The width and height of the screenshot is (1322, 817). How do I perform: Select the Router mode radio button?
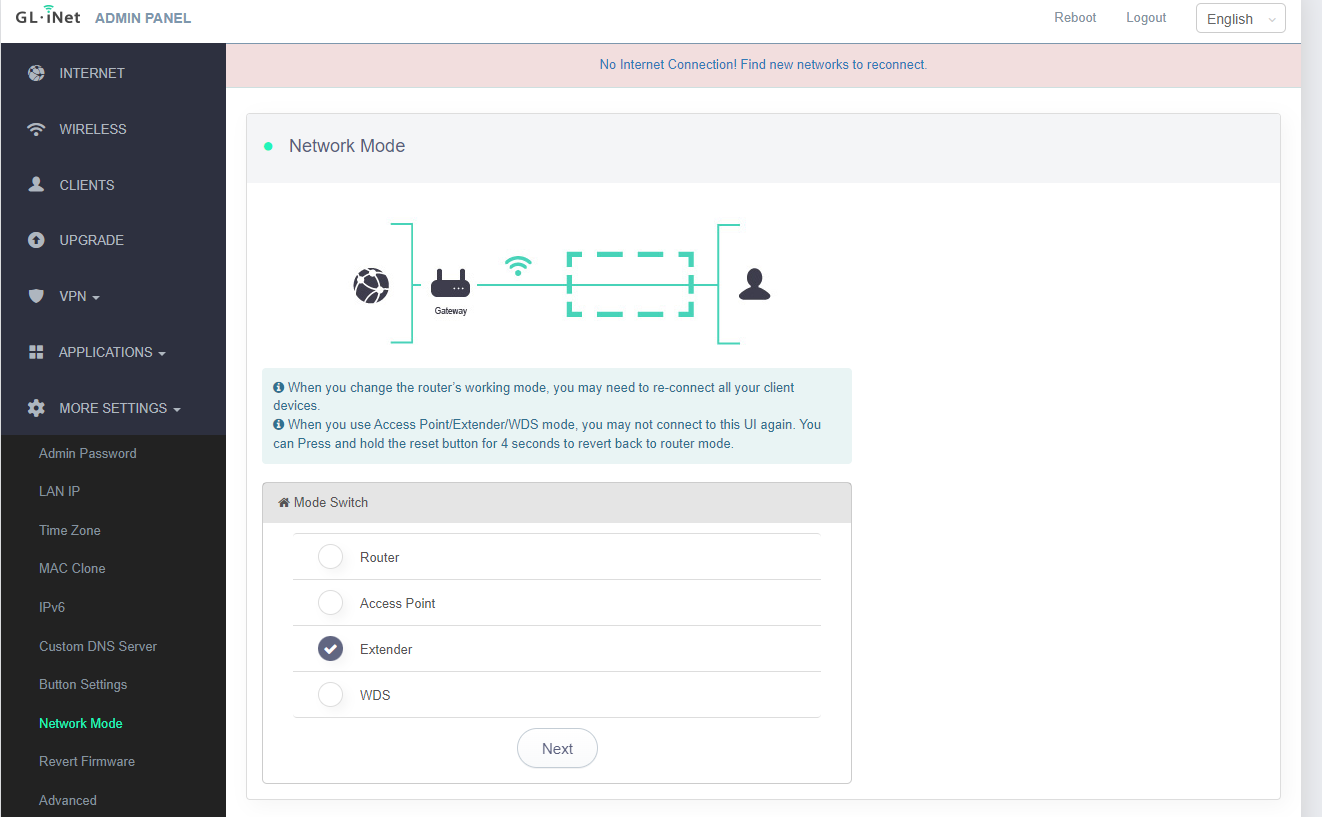(330, 557)
